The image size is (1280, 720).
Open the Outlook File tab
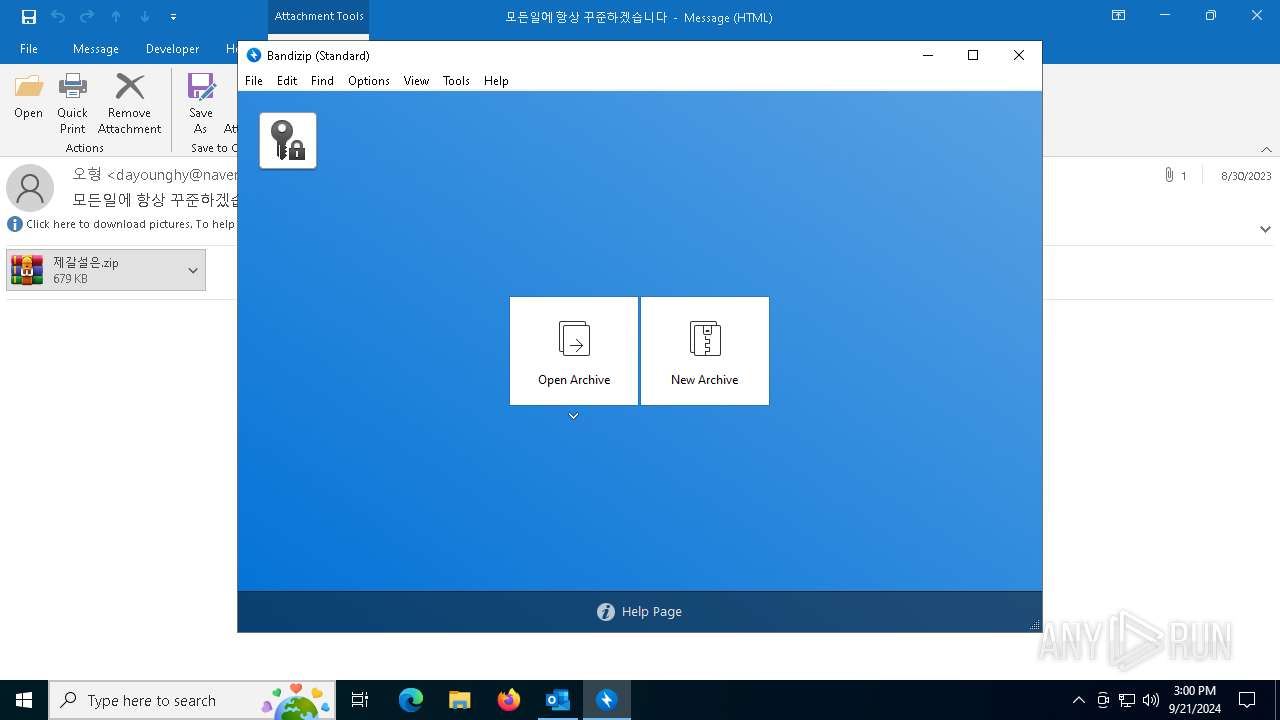[x=29, y=49]
